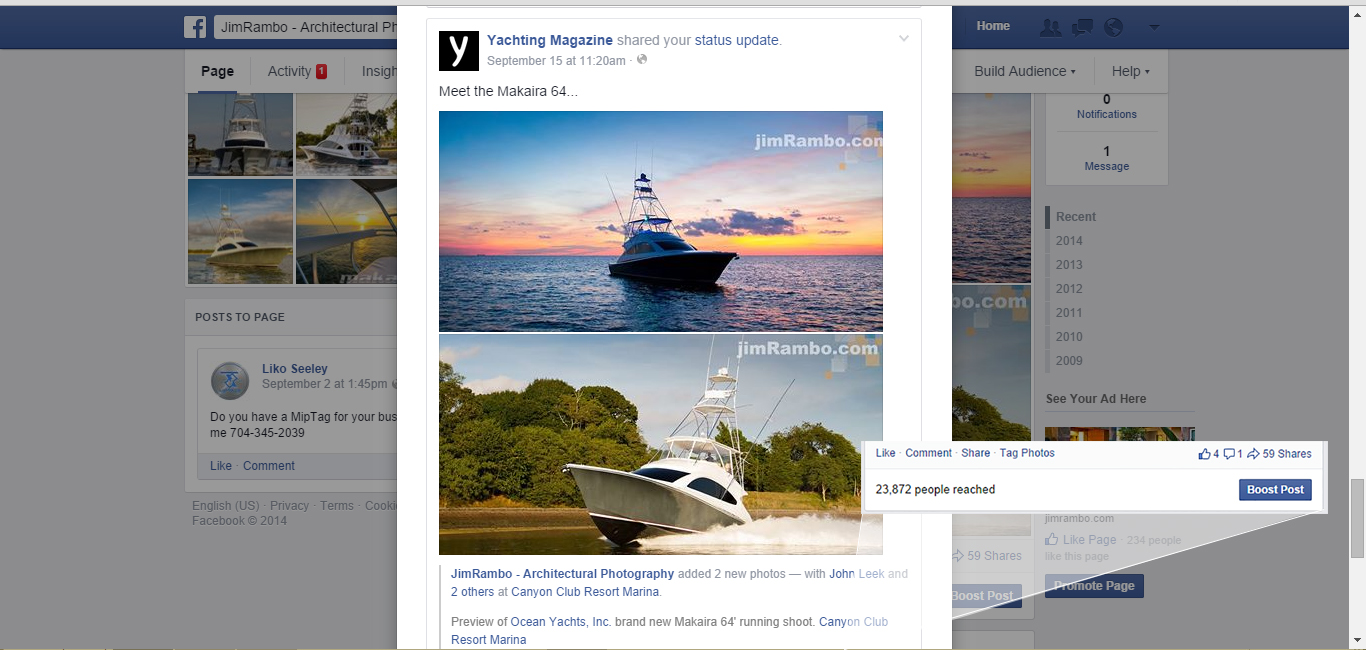The width and height of the screenshot is (1366, 650).
Task: Open the messages icon in top bar
Action: click(1082, 27)
